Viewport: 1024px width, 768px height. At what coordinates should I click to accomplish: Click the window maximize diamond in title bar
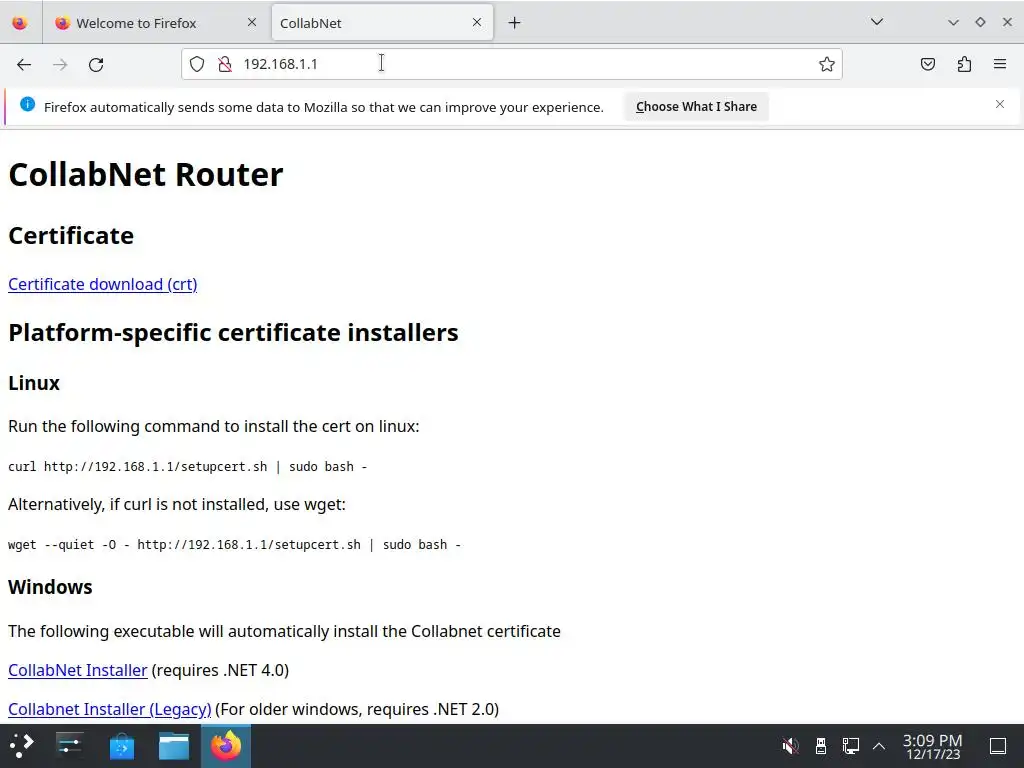tap(980, 22)
